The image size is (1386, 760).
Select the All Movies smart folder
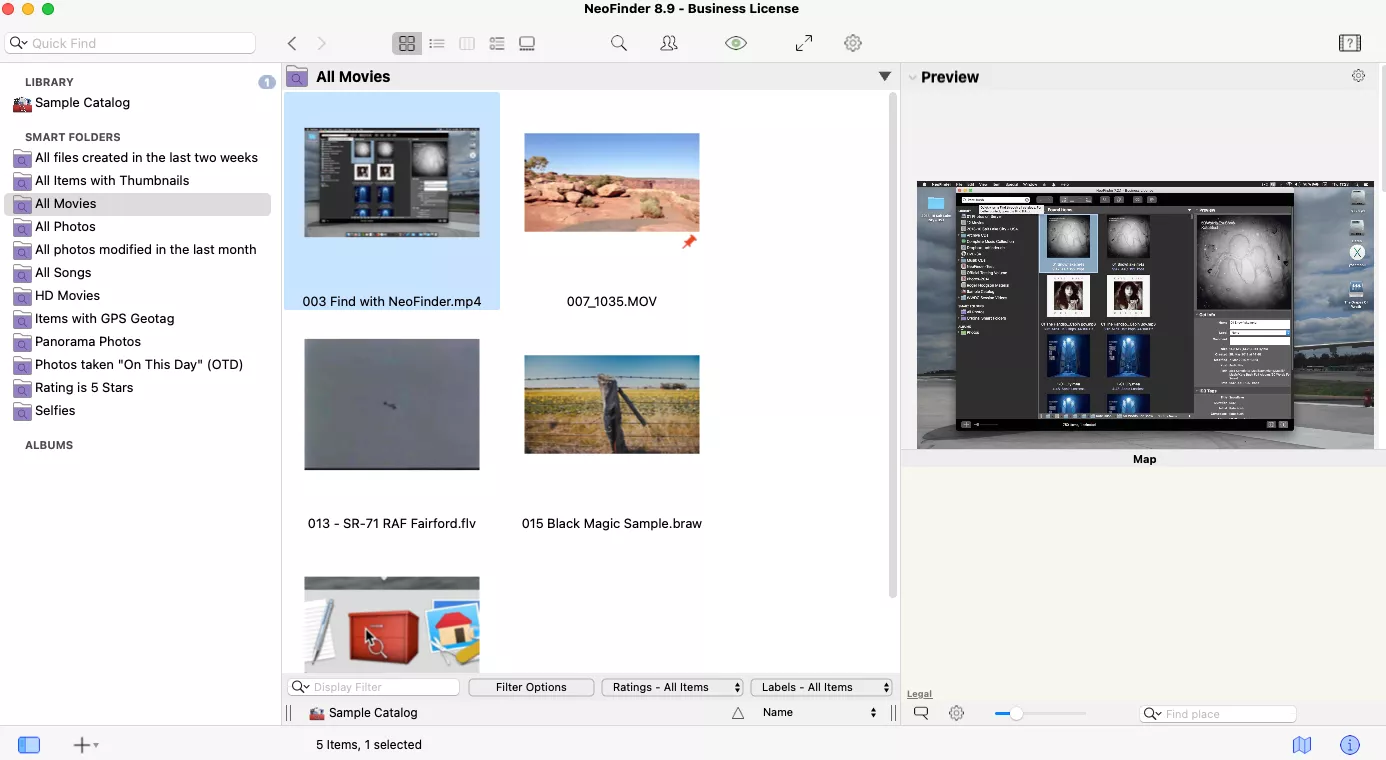pyautogui.click(x=138, y=204)
